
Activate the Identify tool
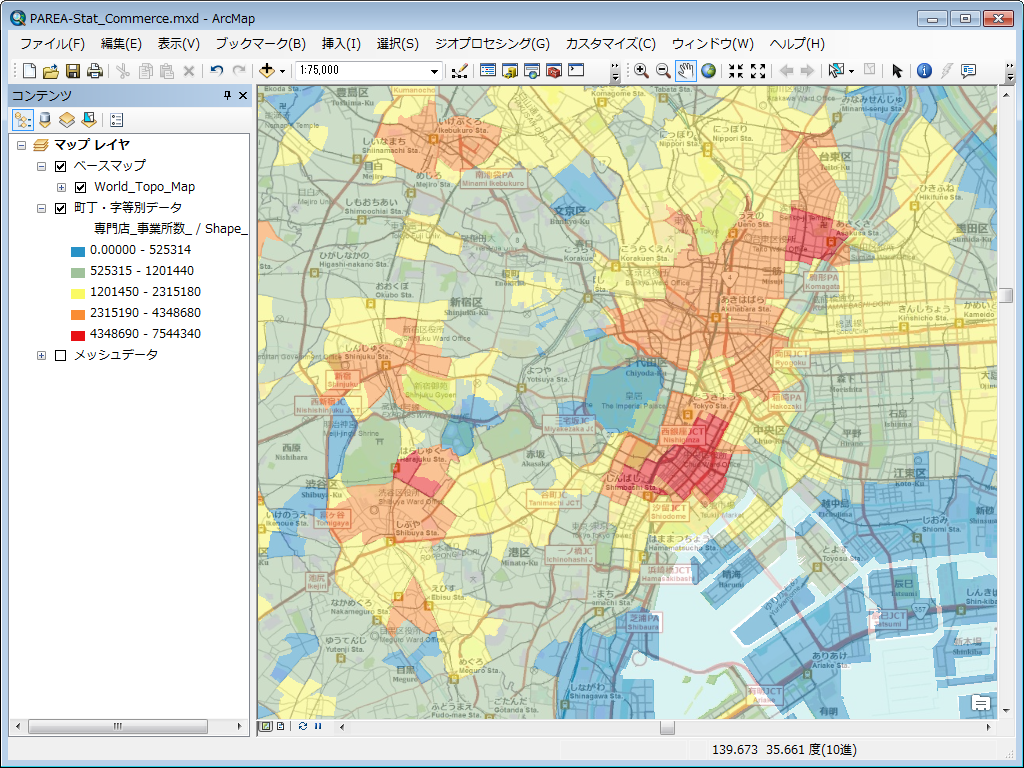pyautogui.click(x=924, y=71)
